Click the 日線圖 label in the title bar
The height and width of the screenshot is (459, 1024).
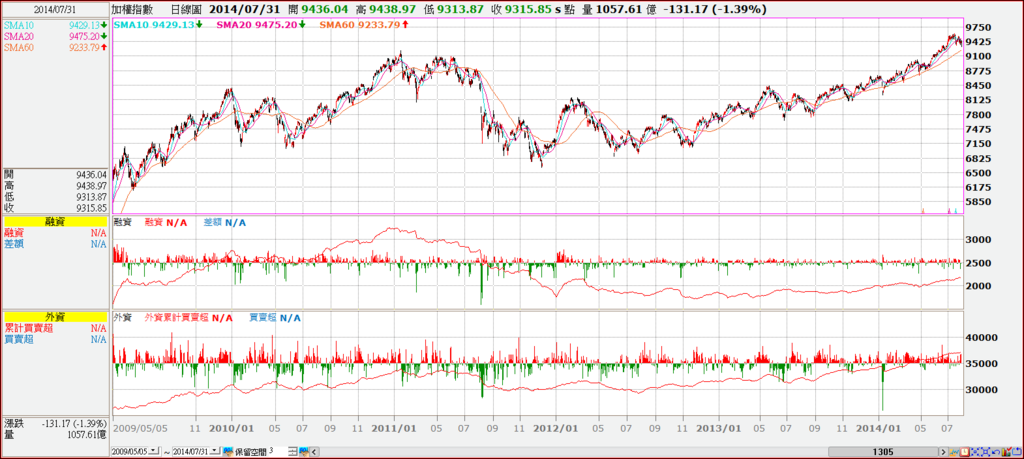pos(185,10)
